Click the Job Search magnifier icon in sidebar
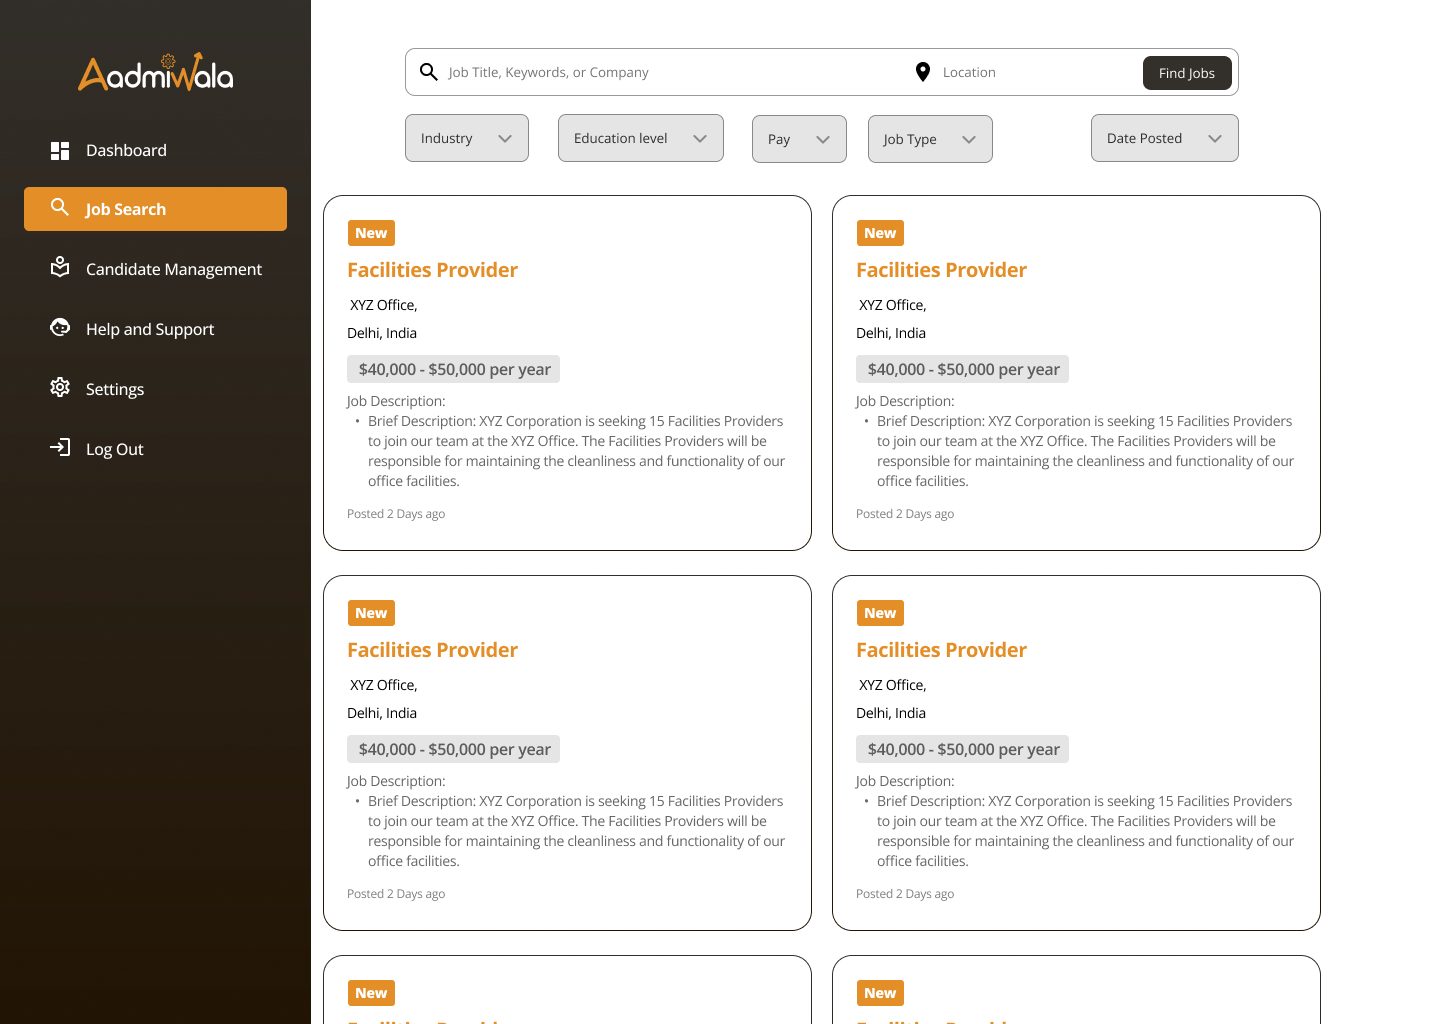This screenshot has height=1024, width=1440. 60,207
